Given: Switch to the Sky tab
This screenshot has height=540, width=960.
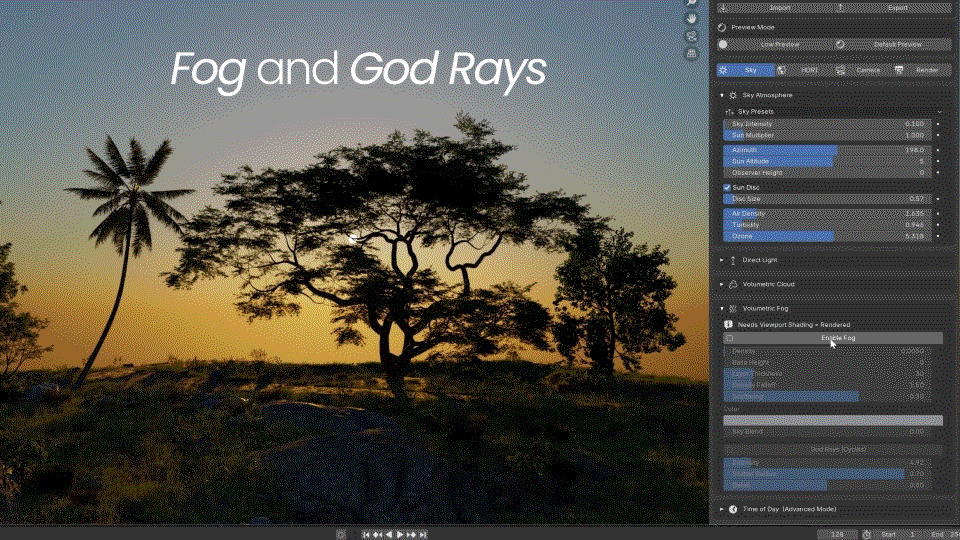Looking at the screenshot, I should point(745,70).
